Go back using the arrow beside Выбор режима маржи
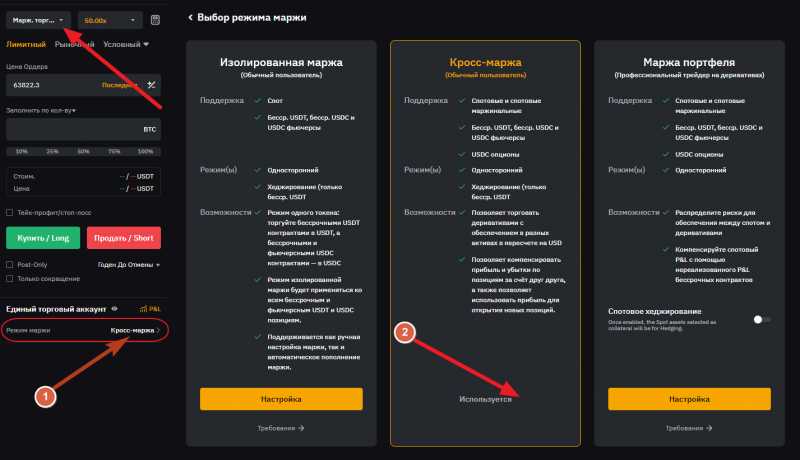This screenshot has height=460, width=800. (191, 18)
